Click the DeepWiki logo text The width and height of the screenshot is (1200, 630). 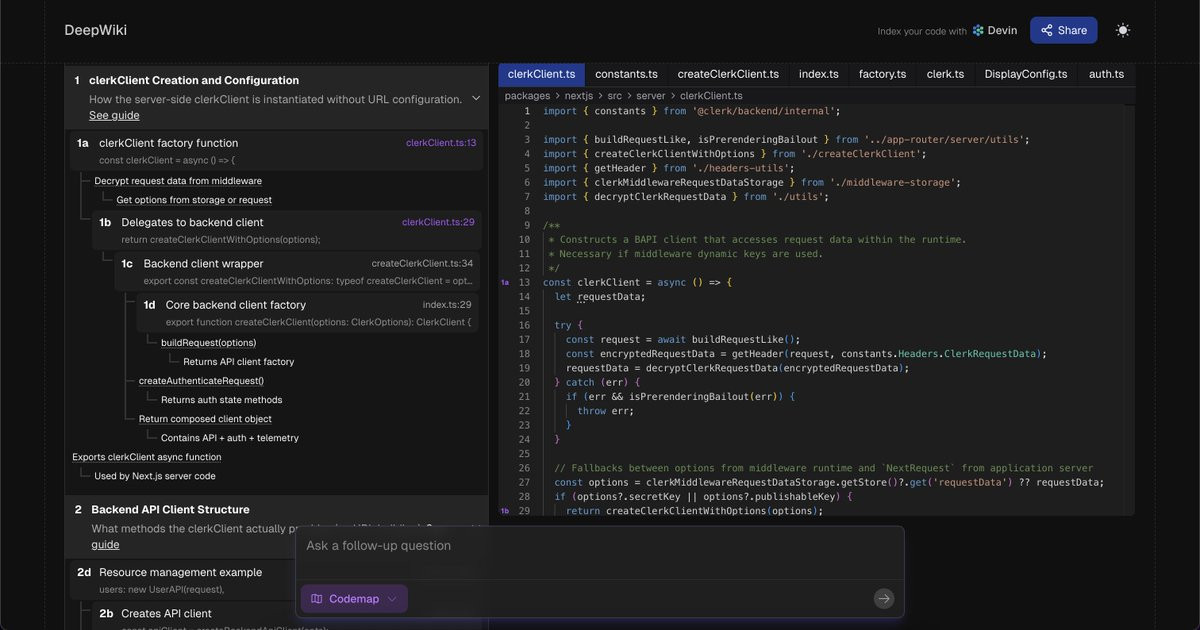point(96,30)
